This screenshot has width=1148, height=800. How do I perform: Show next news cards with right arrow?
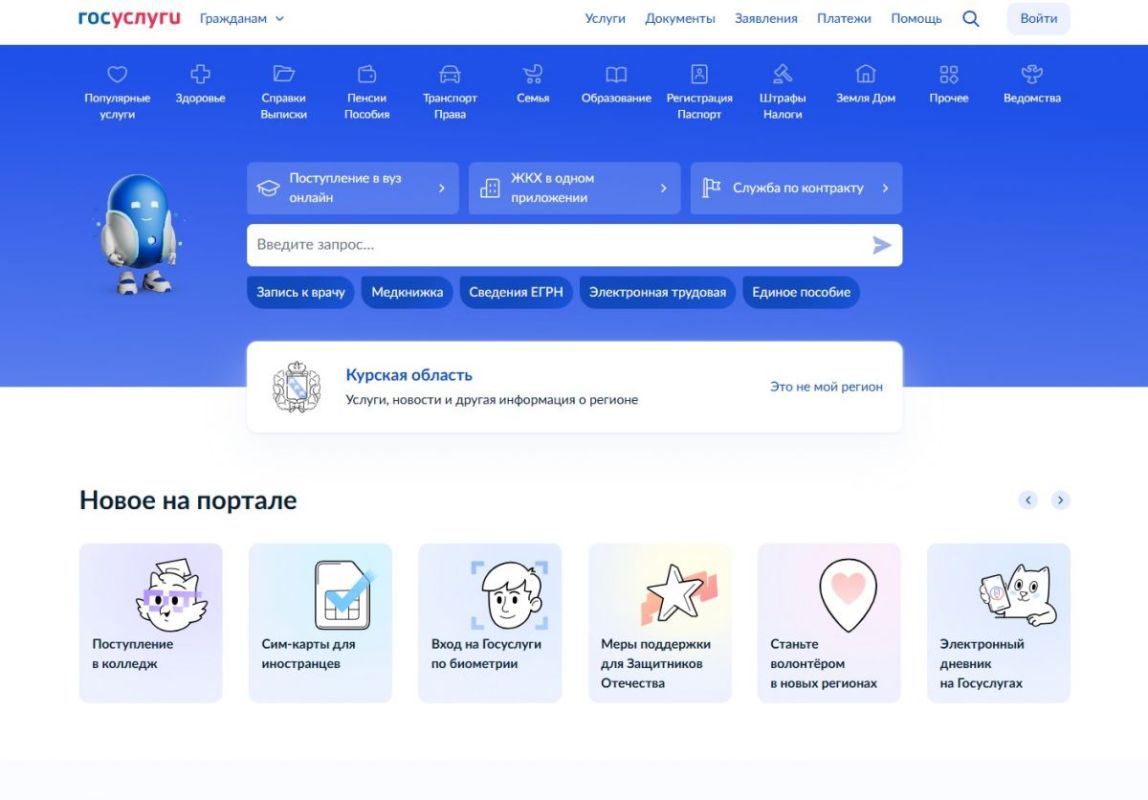click(1060, 500)
